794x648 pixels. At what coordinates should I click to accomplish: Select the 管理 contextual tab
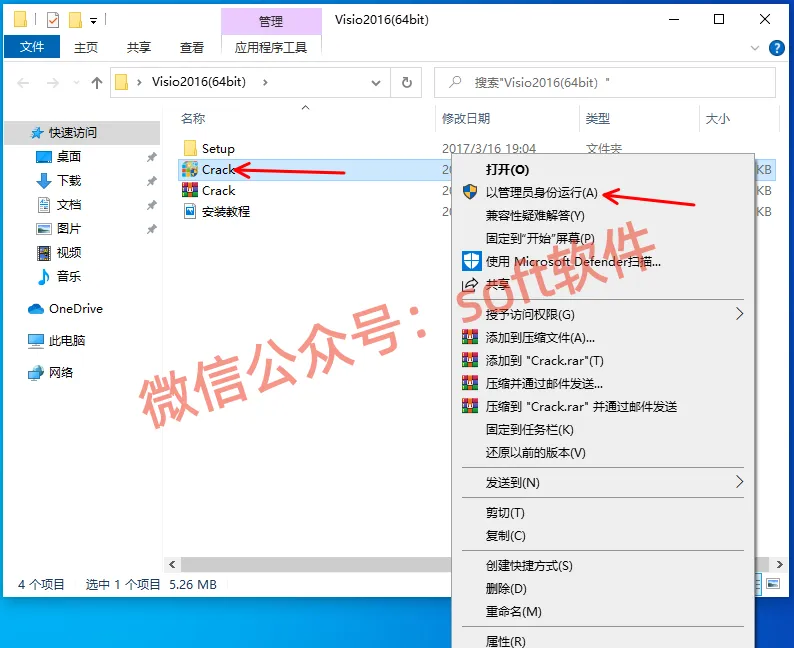pos(271,21)
